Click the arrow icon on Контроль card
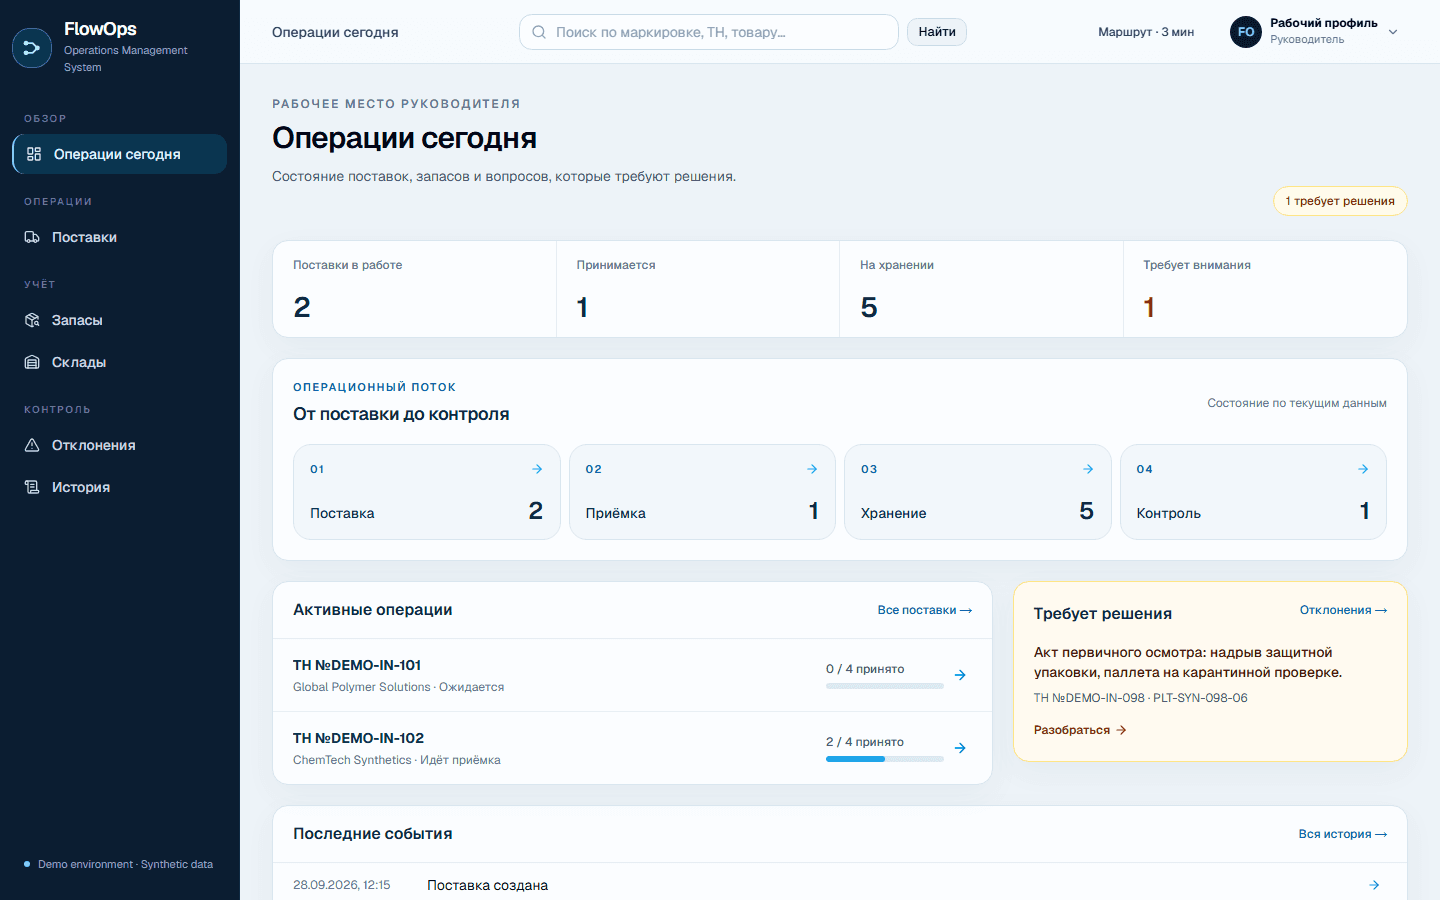Screen dimensions: 1440x900 coord(1363,469)
